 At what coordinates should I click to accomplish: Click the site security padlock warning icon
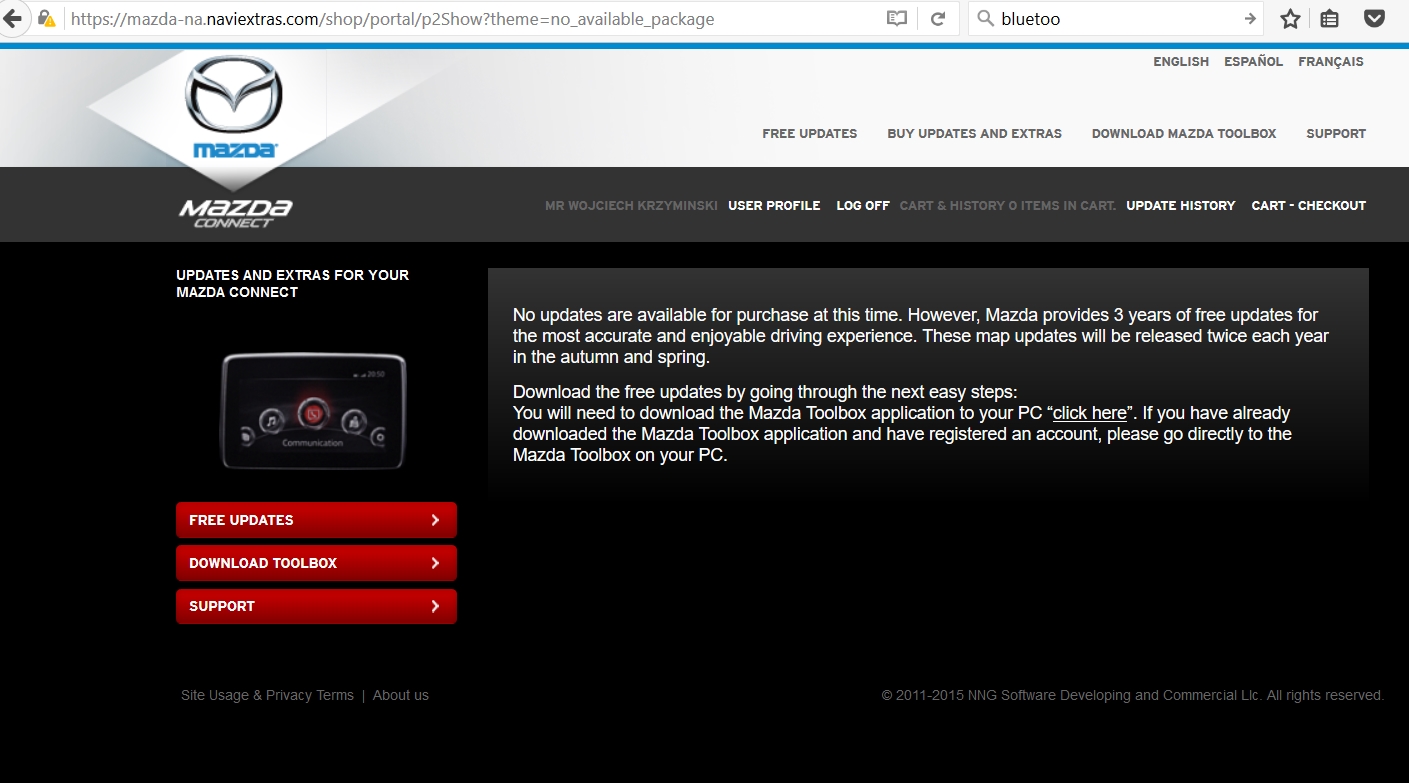pyautogui.click(x=46, y=19)
